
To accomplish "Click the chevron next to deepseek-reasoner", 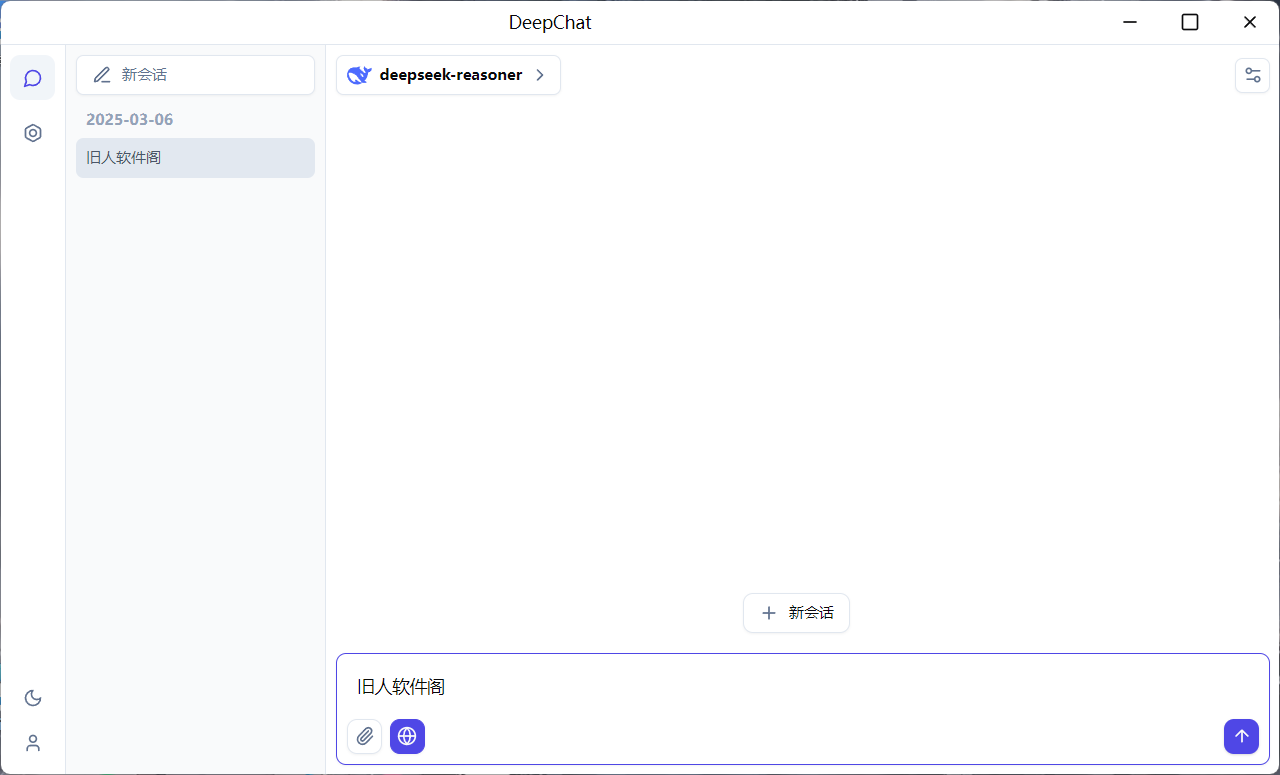I will (x=540, y=75).
